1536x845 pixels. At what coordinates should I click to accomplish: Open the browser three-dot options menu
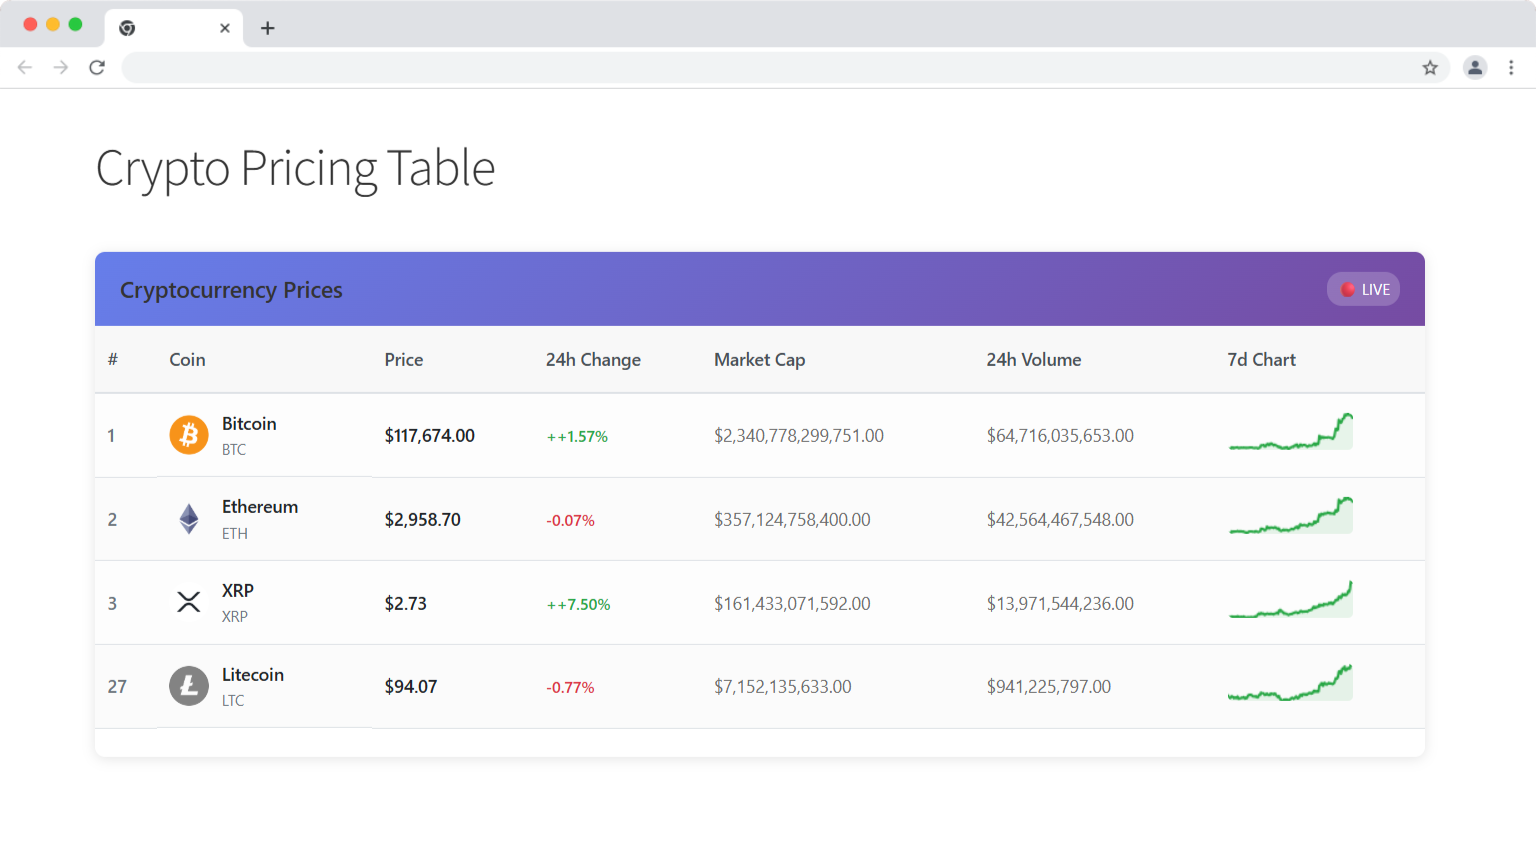click(x=1511, y=67)
